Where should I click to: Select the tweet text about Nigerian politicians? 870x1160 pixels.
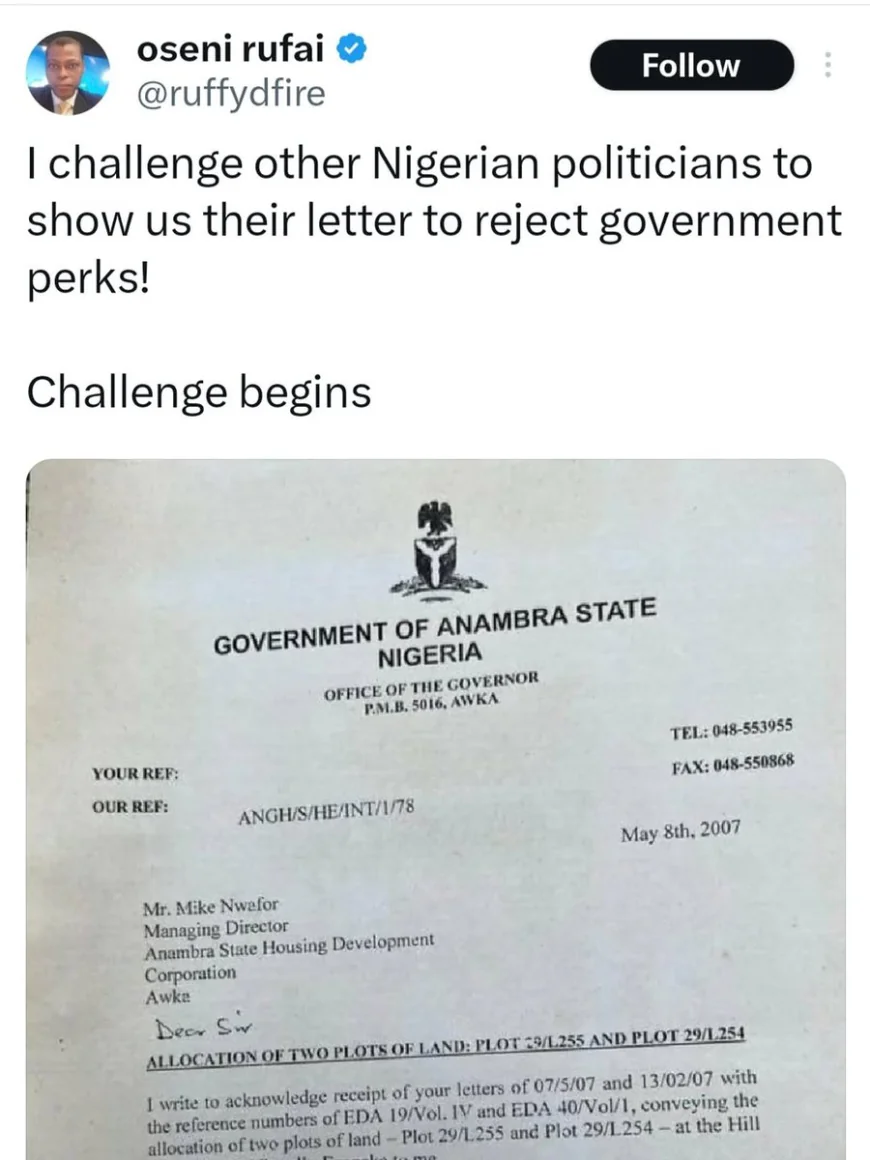434,222
